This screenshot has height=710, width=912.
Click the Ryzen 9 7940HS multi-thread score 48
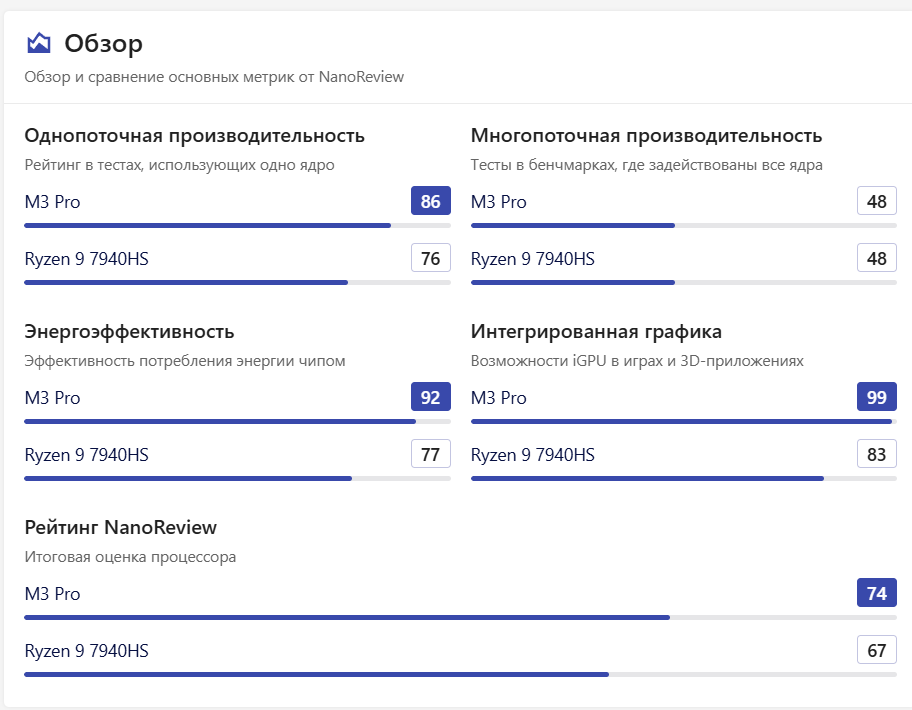(x=877, y=258)
